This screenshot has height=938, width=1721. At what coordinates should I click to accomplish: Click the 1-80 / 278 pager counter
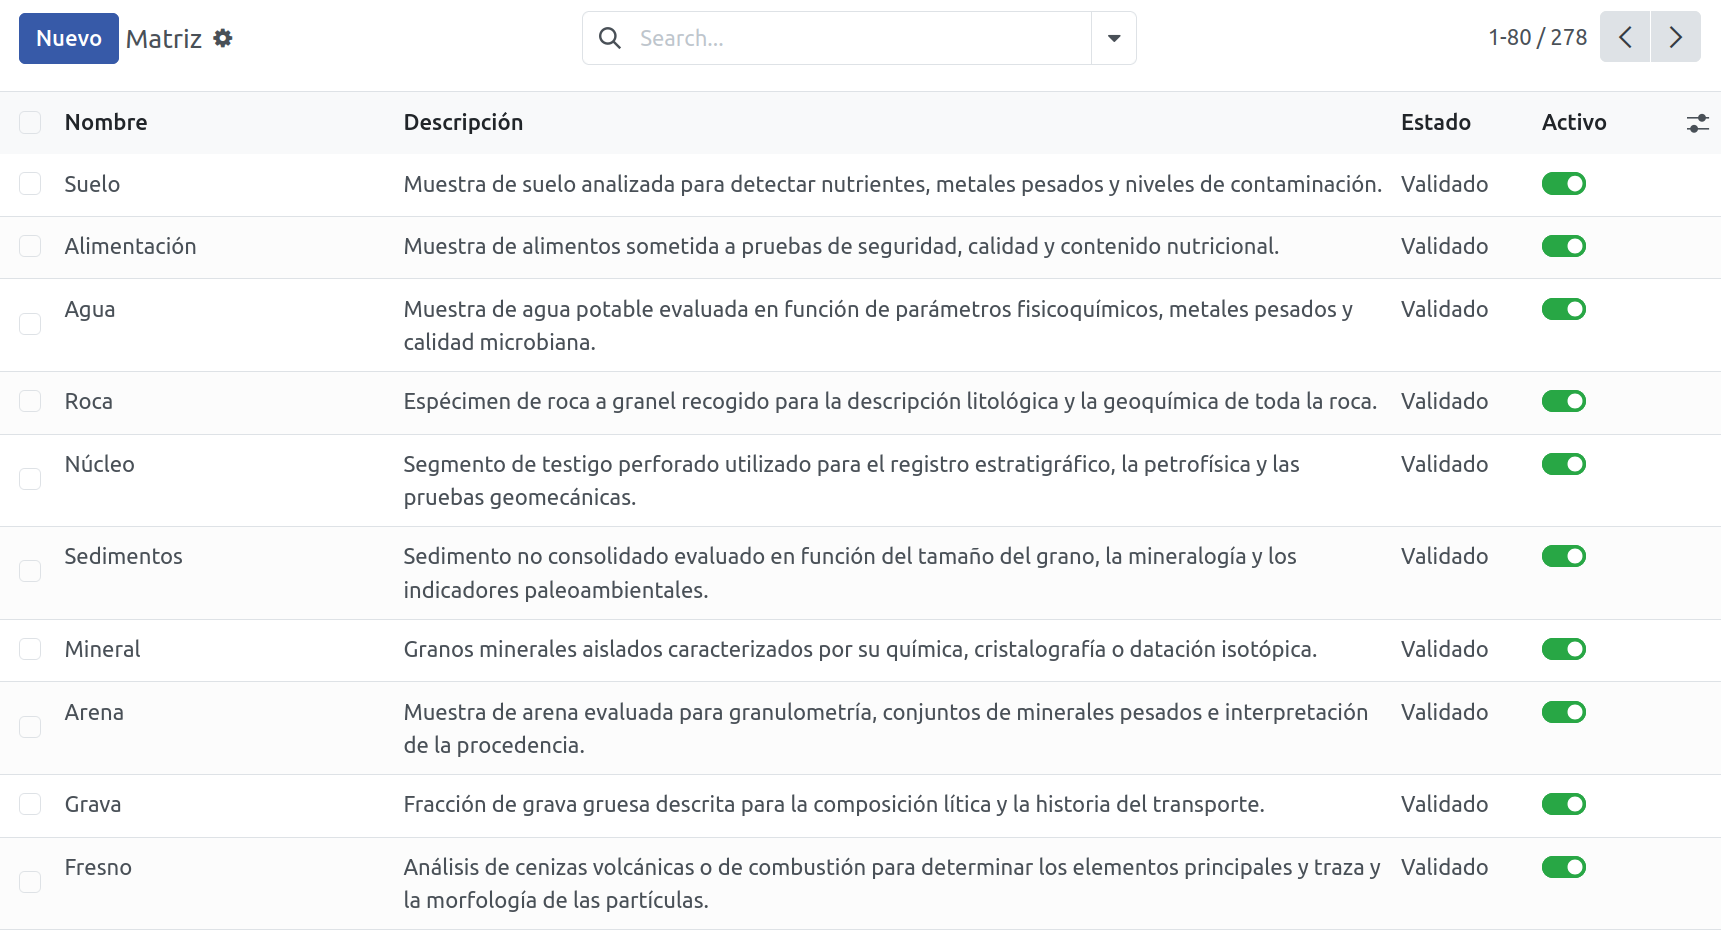1537,37
